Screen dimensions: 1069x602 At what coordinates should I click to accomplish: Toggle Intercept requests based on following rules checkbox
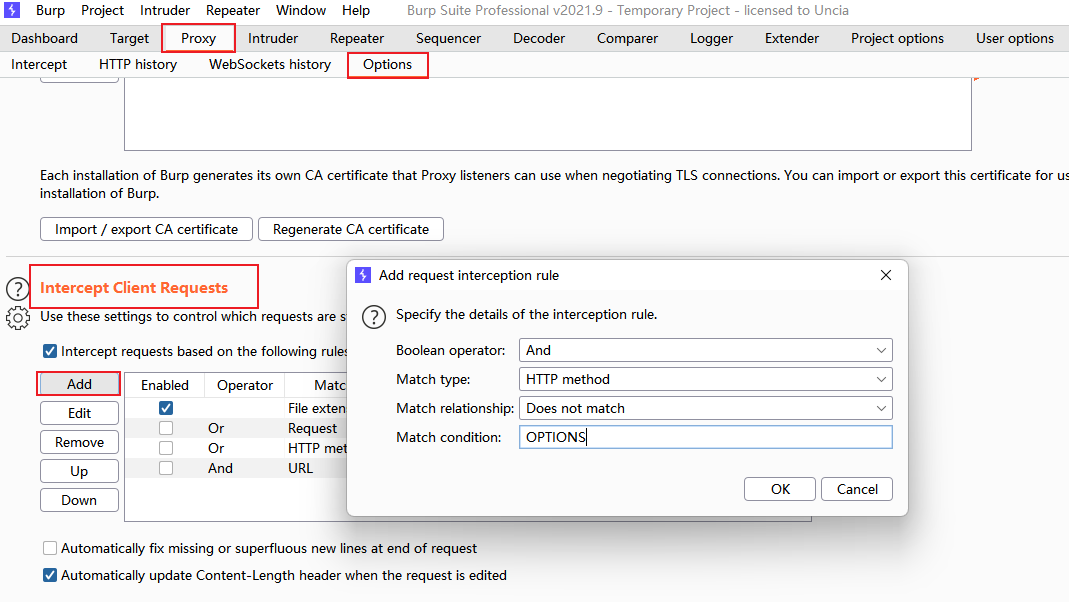coord(50,351)
